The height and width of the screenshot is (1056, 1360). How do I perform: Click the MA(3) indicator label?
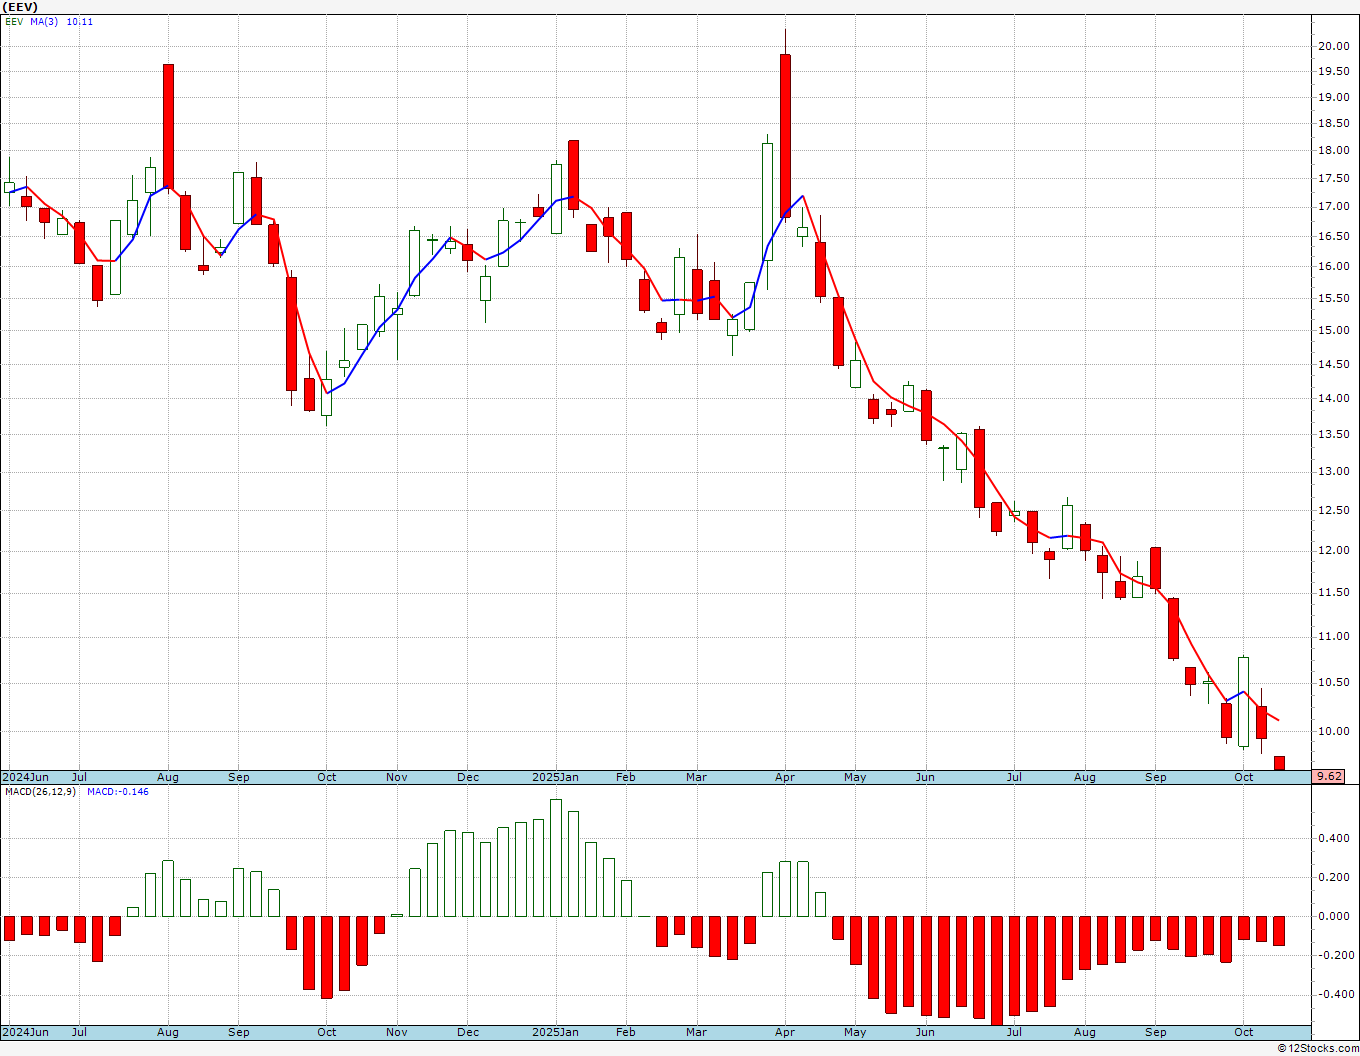[44, 21]
